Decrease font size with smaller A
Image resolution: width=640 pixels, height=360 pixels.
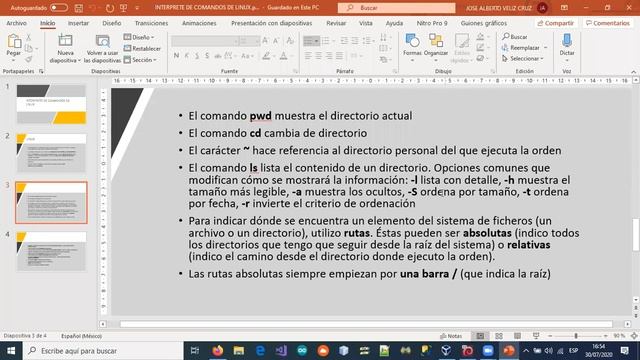point(276,40)
